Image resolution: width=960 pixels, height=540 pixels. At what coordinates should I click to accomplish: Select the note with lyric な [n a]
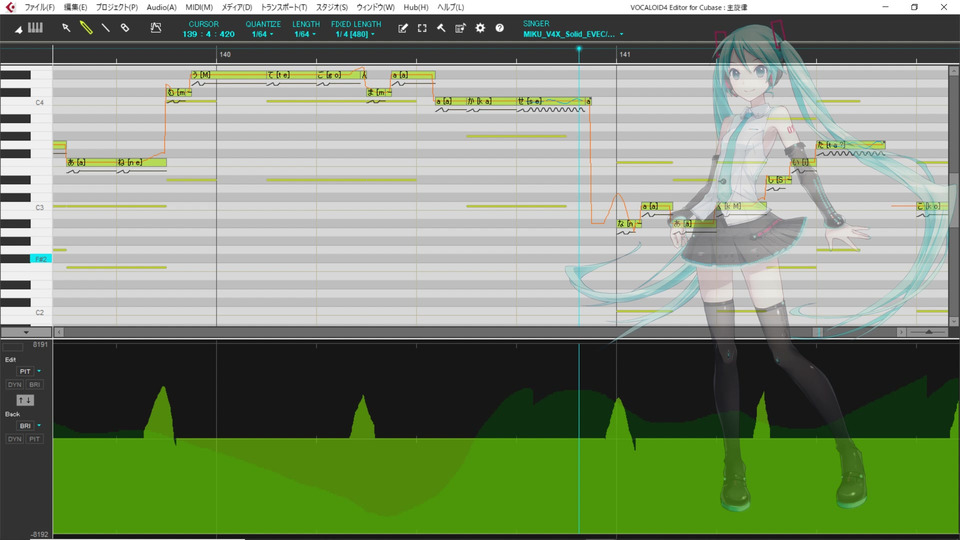click(629, 223)
